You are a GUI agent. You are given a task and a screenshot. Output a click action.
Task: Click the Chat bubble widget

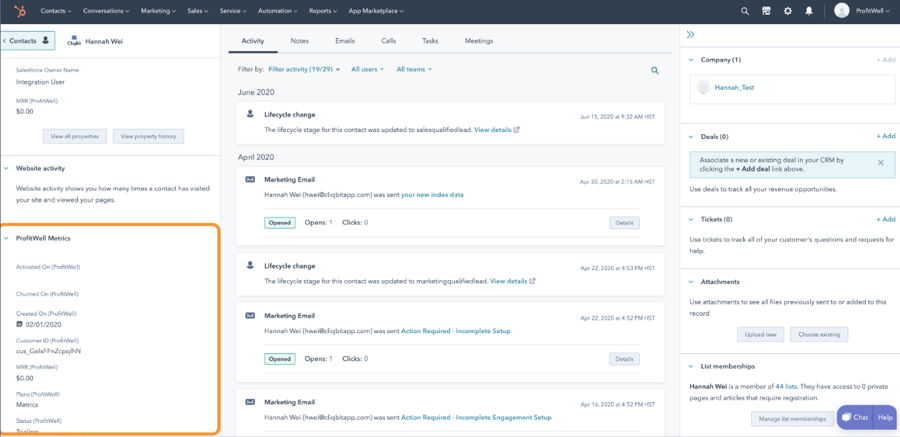click(854, 417)
